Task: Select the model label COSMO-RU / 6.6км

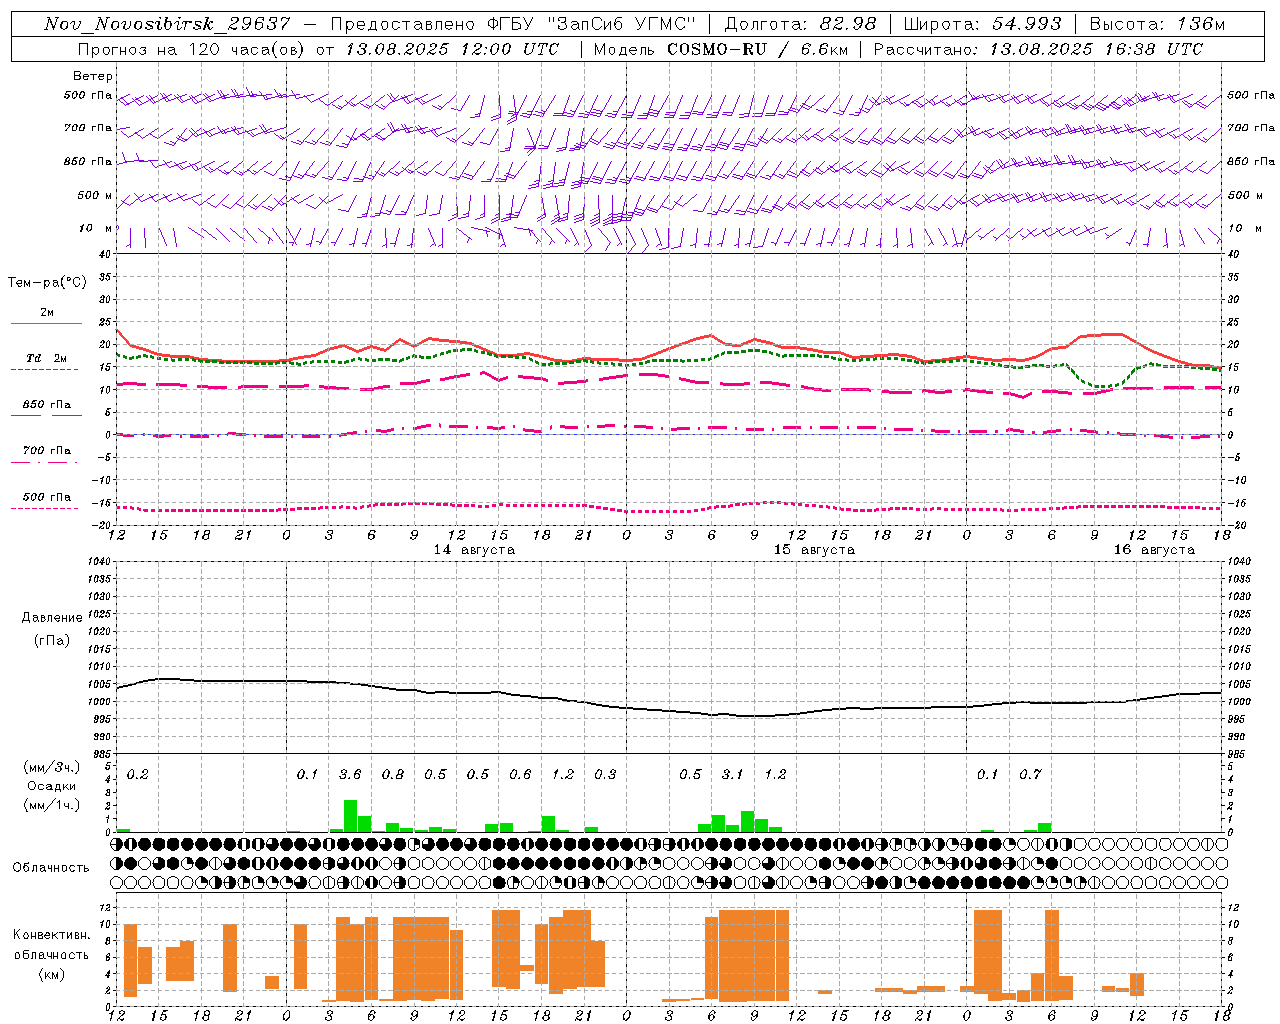Action: tap(757, 49)
